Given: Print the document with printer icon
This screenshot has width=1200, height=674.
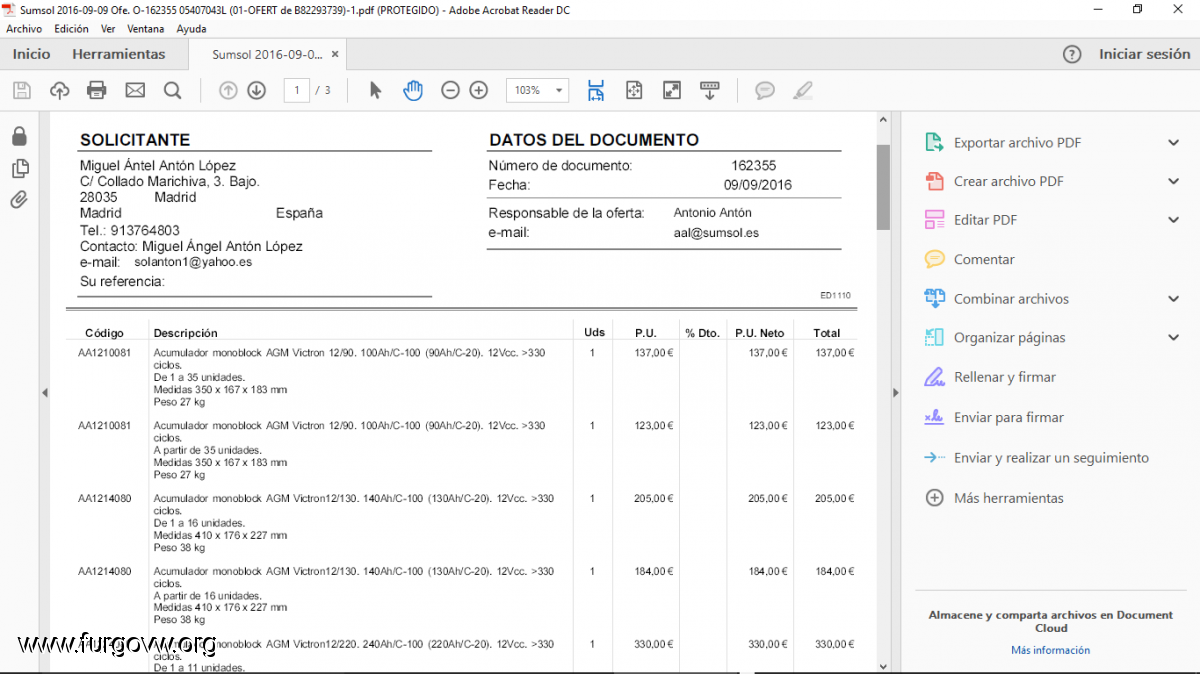Looking at the screenshot, I should (x=97, y=91).
